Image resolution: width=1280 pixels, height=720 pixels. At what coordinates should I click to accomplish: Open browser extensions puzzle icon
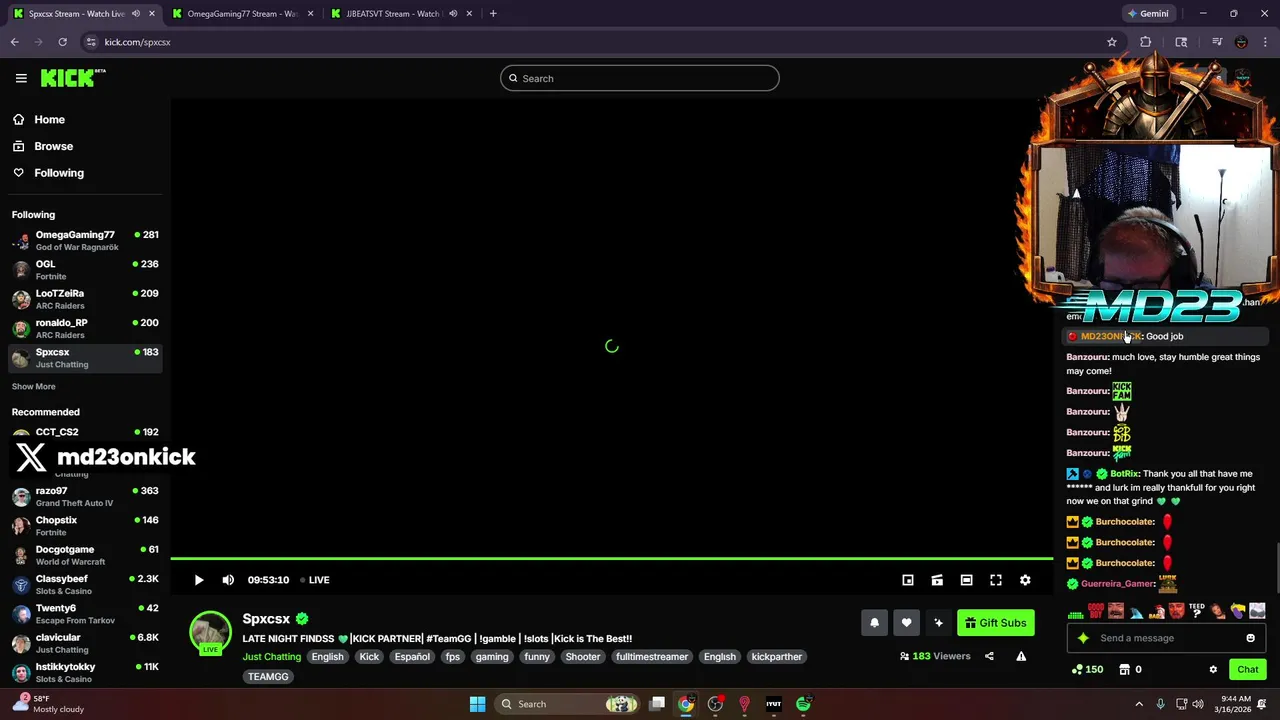[1146, 42]
